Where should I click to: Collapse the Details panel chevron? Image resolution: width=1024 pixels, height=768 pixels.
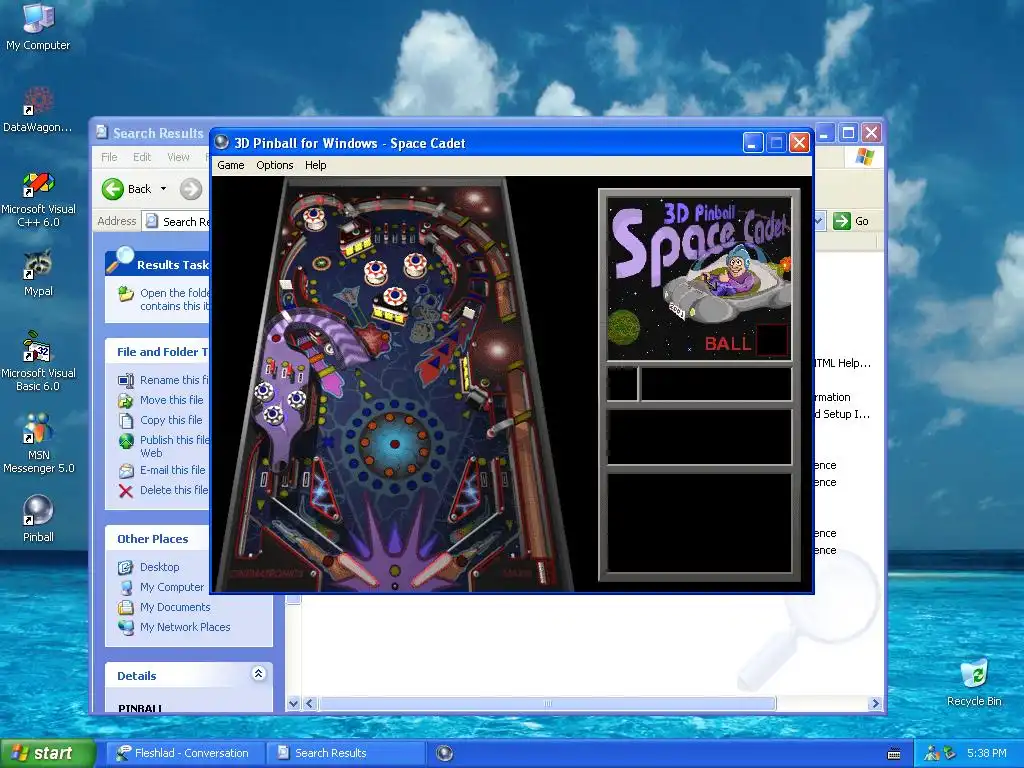[259, 673]
